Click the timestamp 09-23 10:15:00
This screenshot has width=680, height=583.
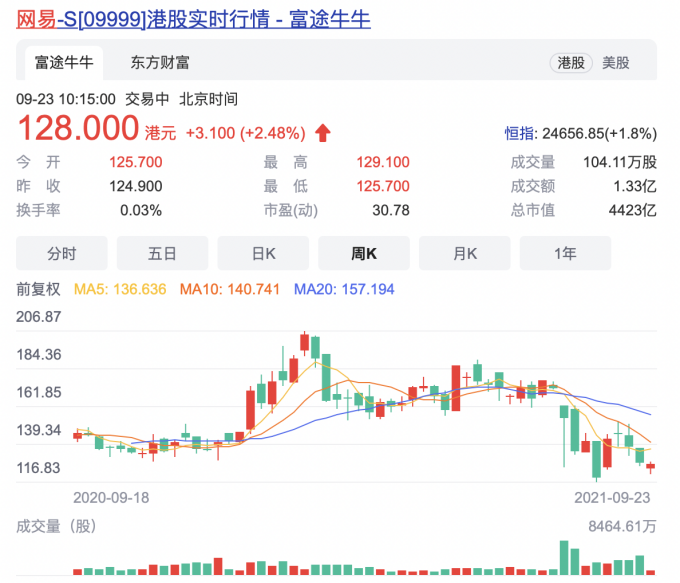(66, 99)
